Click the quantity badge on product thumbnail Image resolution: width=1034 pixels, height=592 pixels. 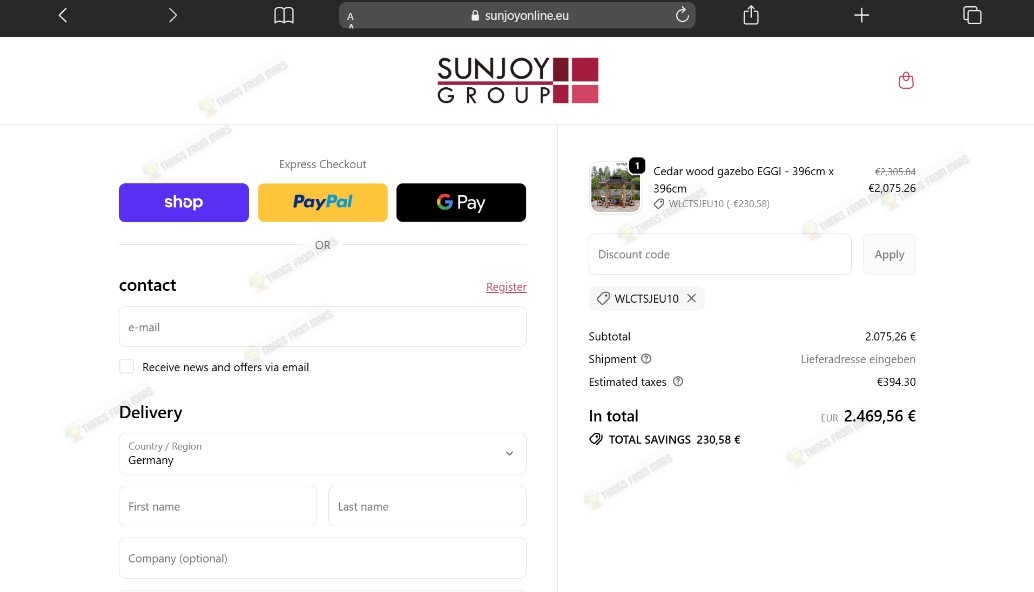(637, 165)
